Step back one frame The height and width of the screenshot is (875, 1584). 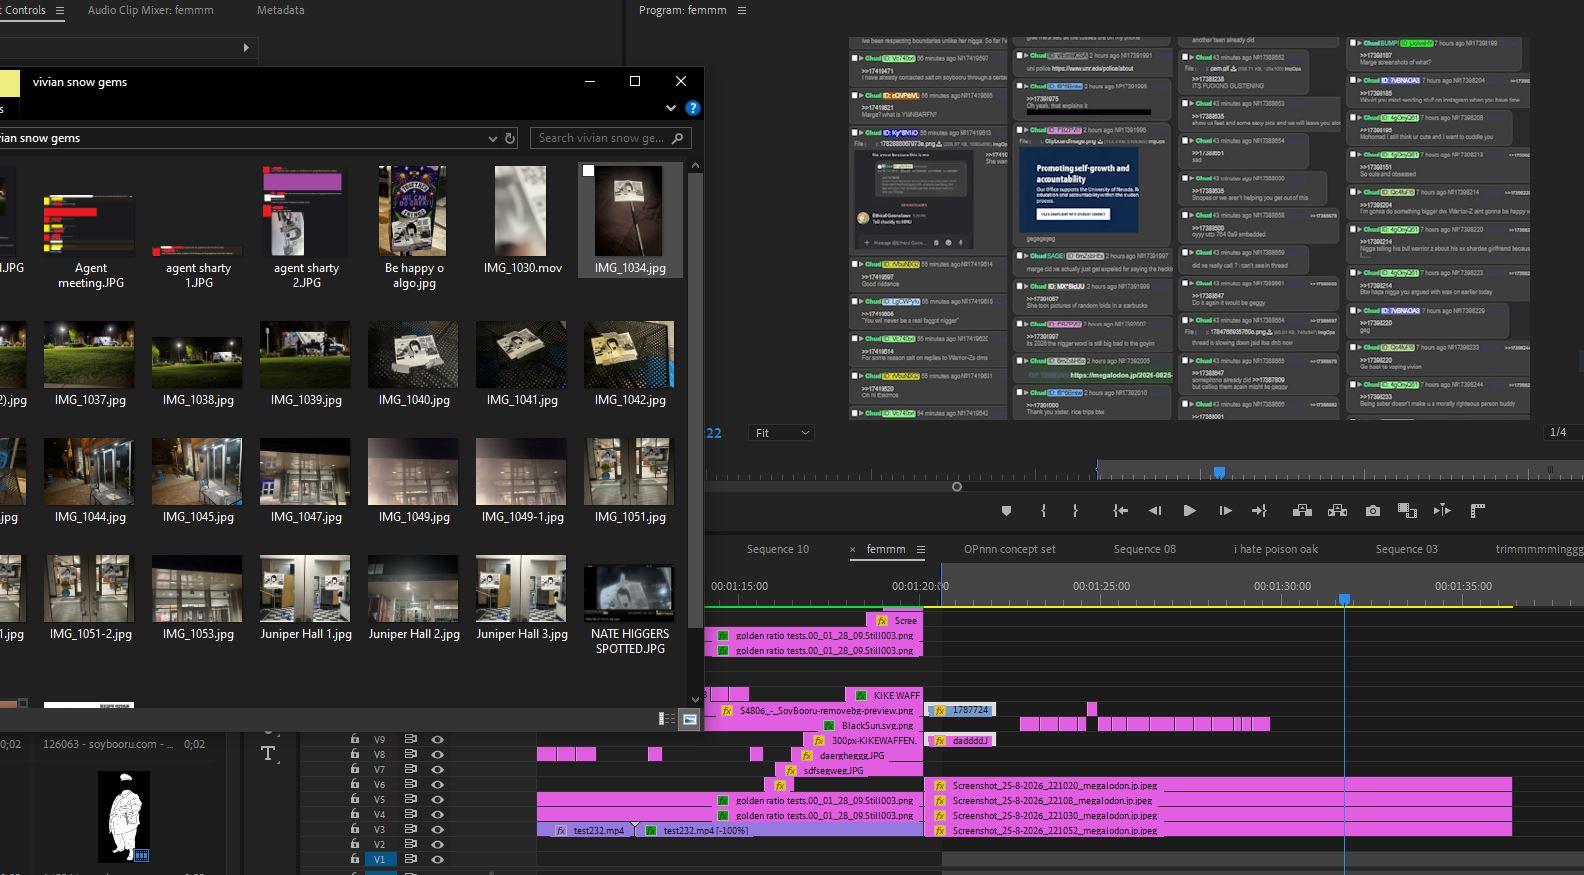pyautogui.click(x=1155, y=511)
